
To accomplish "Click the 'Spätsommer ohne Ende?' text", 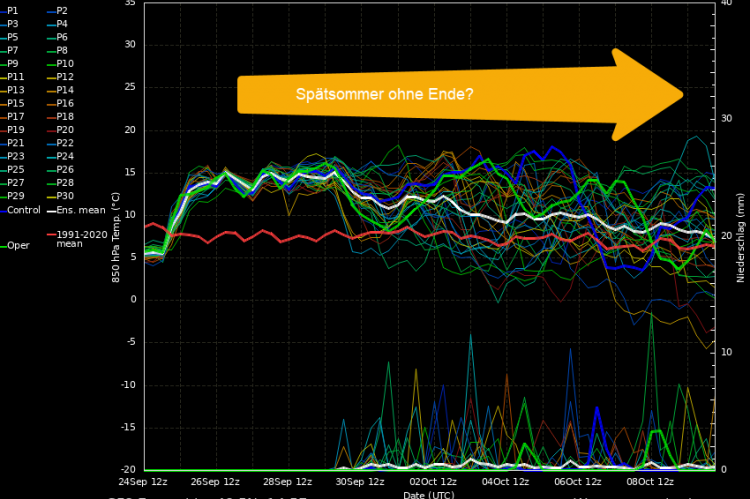I will [384, 95].
